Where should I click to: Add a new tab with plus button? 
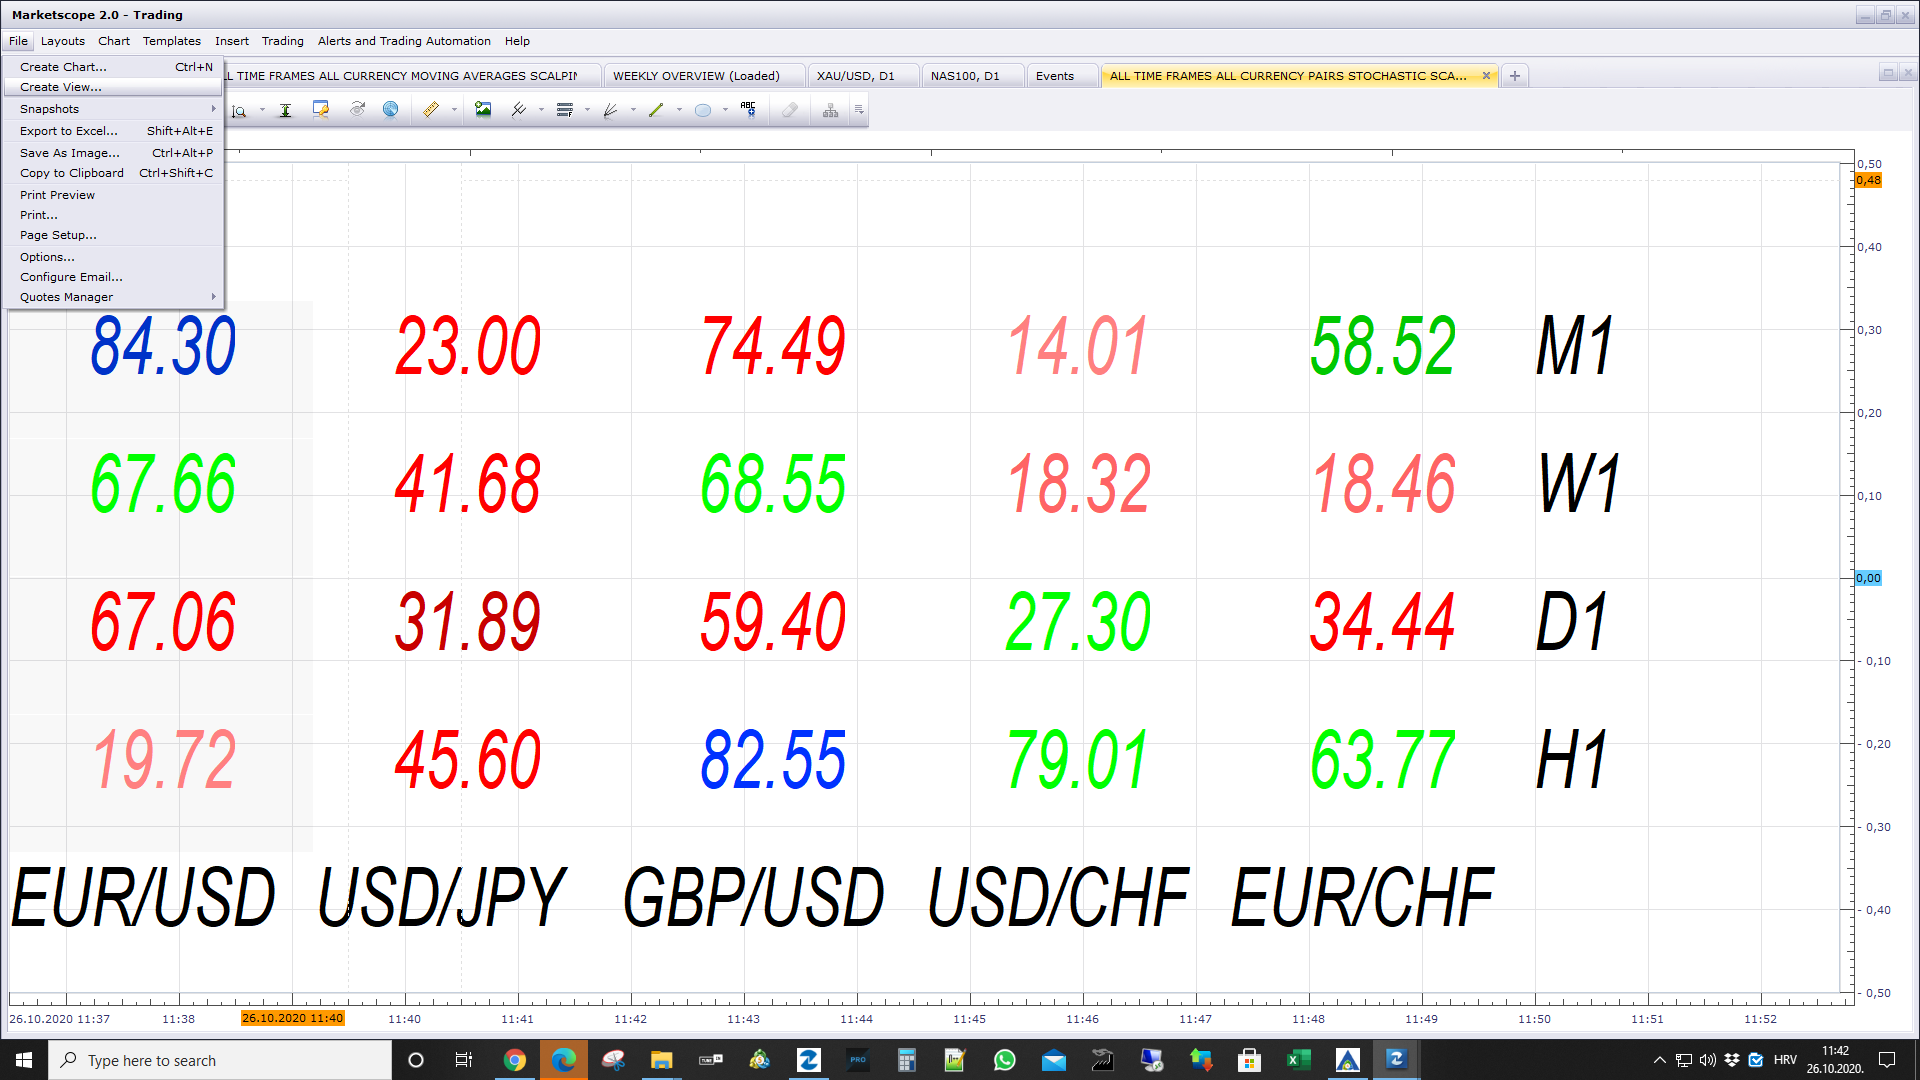(1515, 76)
